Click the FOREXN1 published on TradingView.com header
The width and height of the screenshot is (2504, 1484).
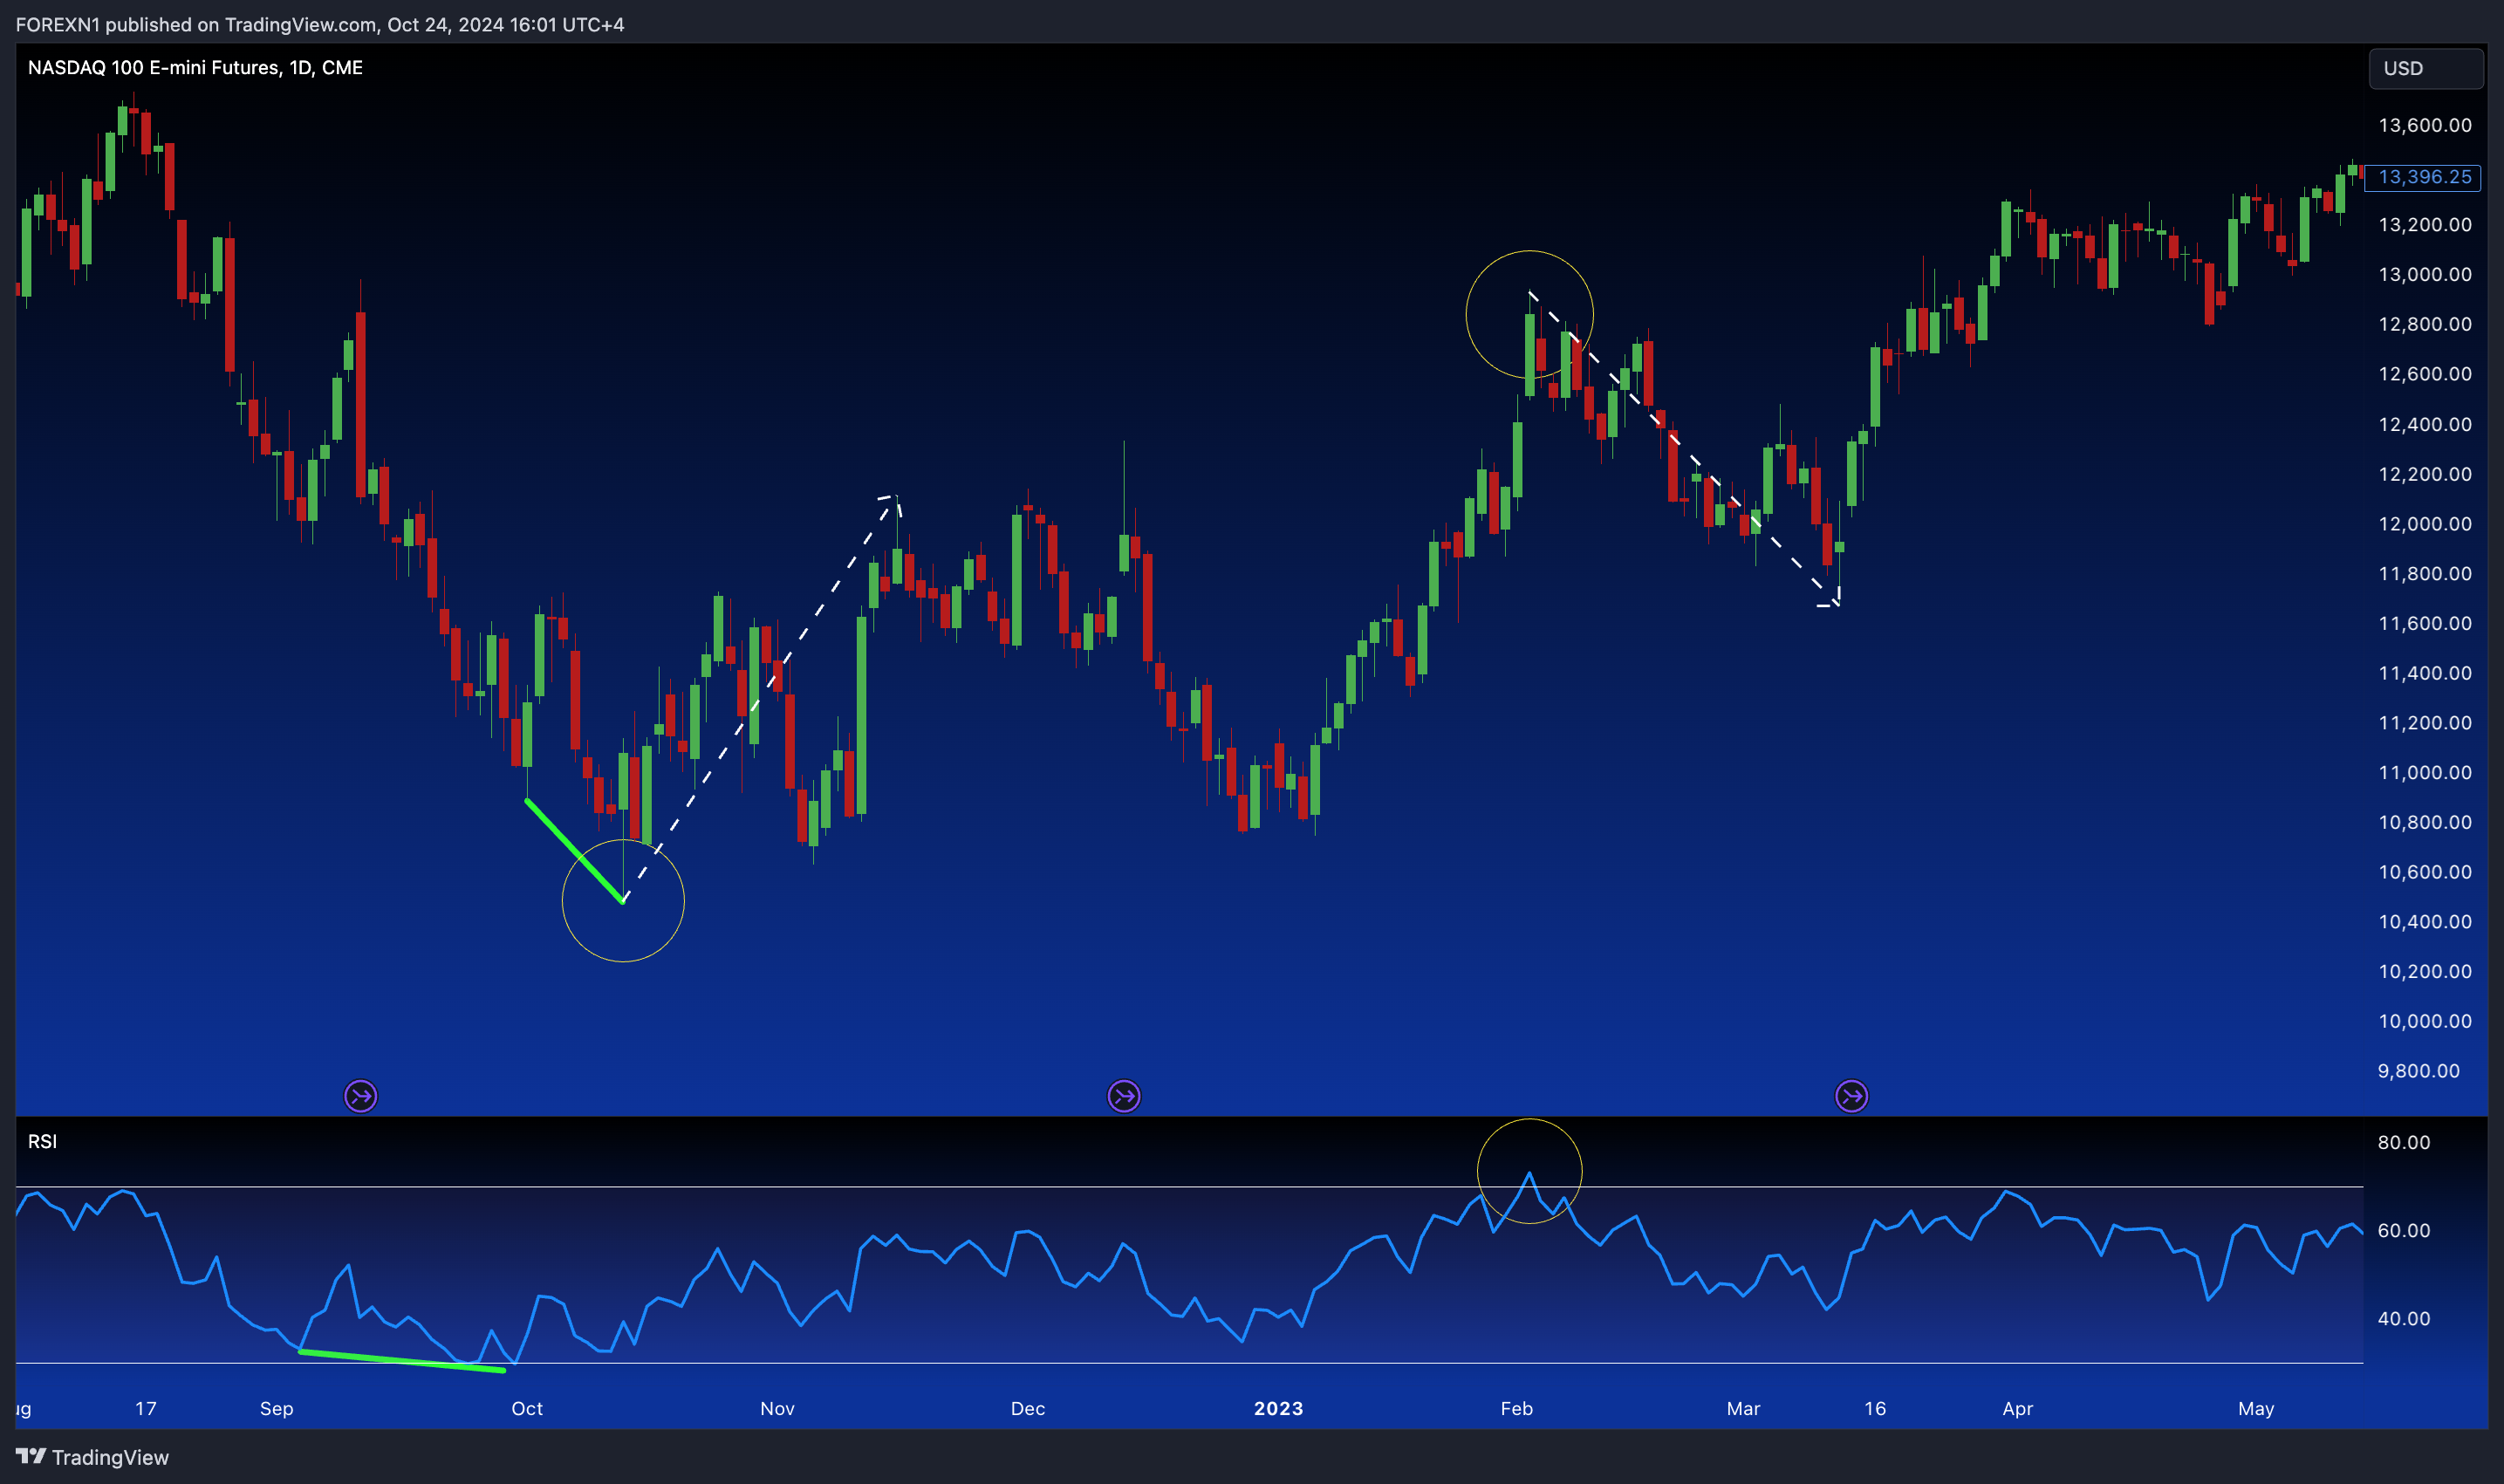click(319, 24)
